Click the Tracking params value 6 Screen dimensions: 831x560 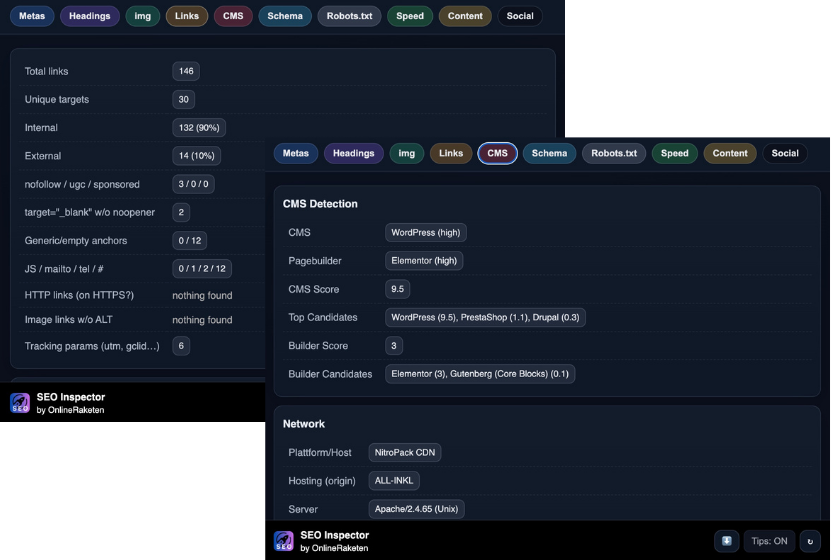181,346
